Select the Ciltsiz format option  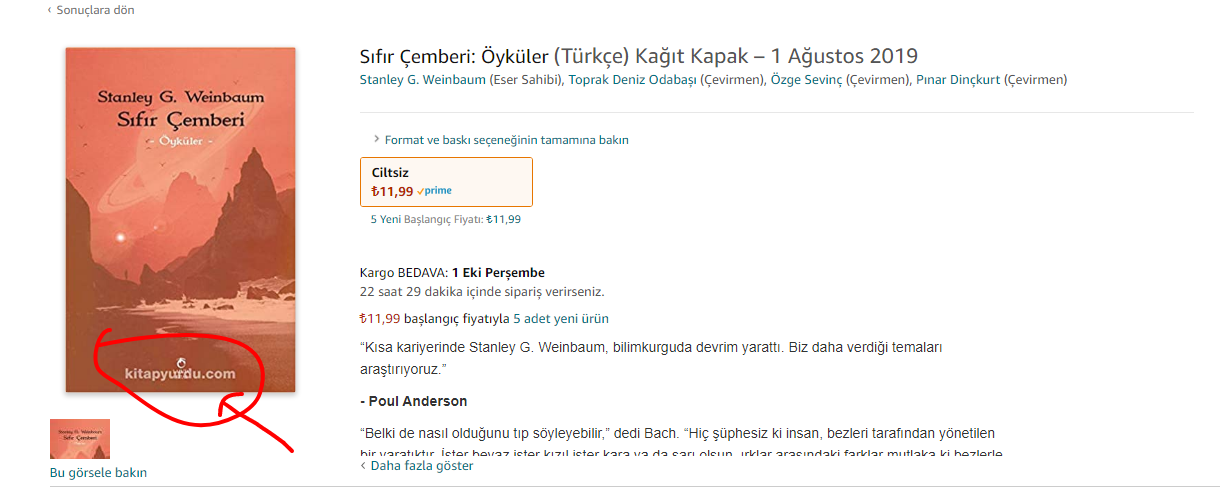[x=446, y=182]
